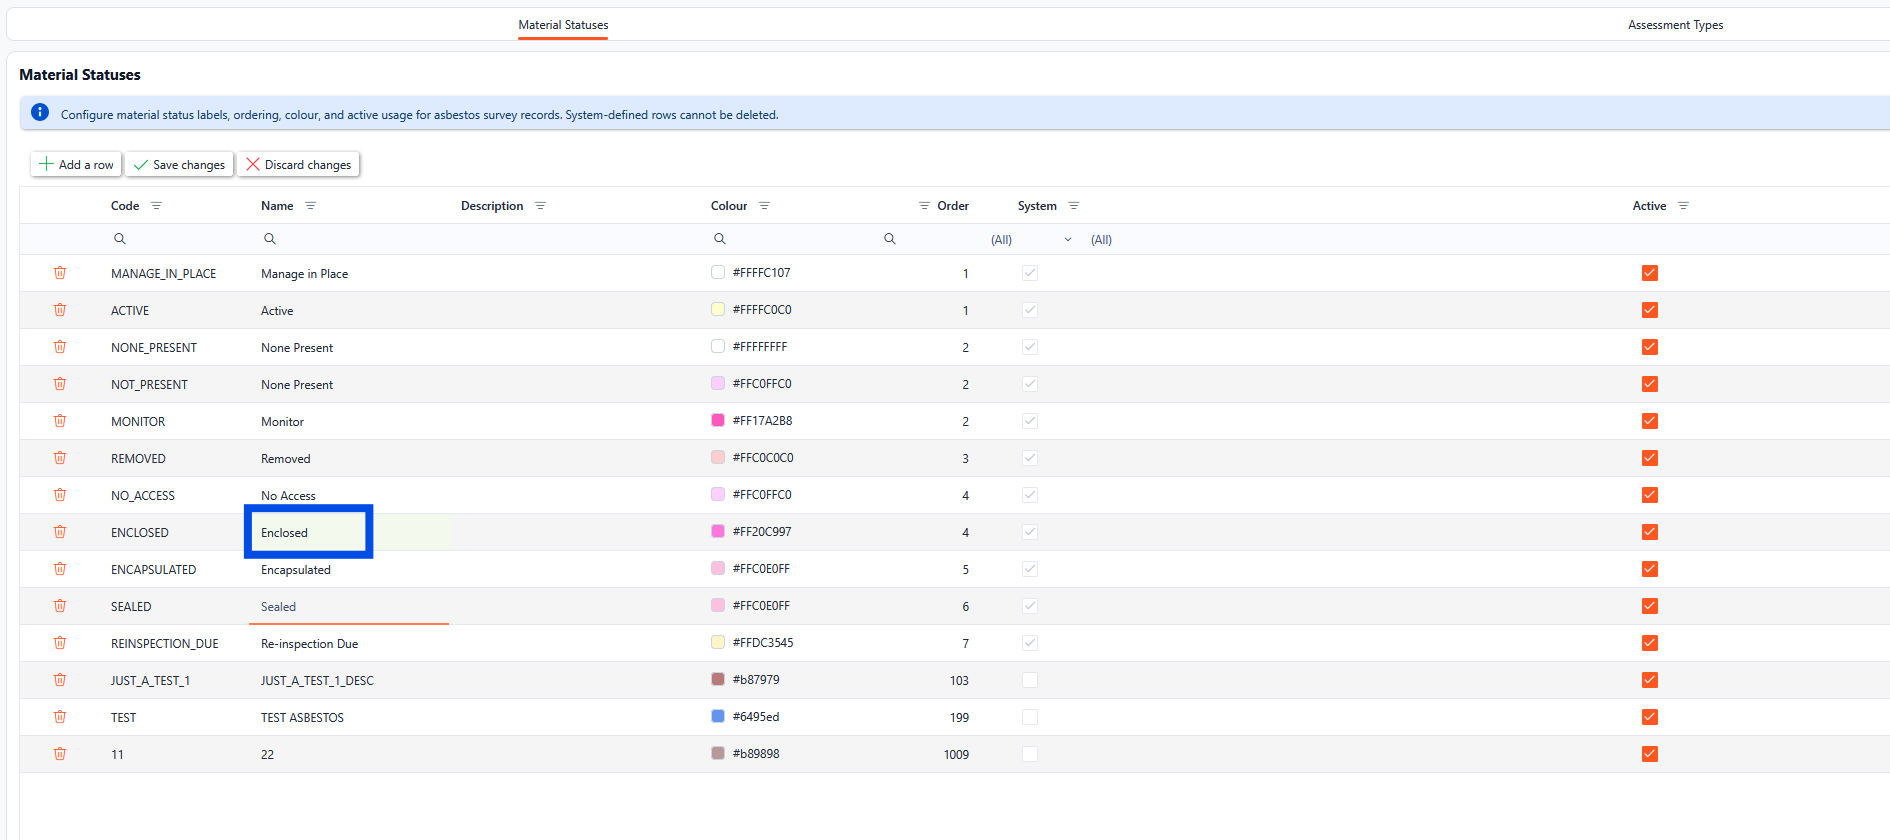Screen dimensions: 1890x840
Task: Delete the MANAGE_IN_PLACE row with trash icon
Action: [x=60, y=273]
